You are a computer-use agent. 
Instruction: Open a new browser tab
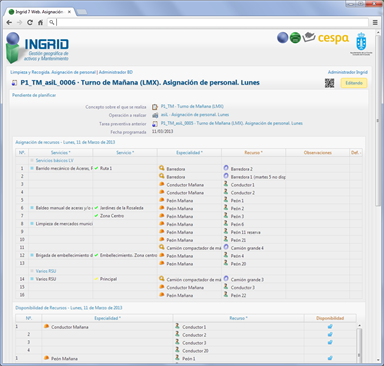(82, 12)
